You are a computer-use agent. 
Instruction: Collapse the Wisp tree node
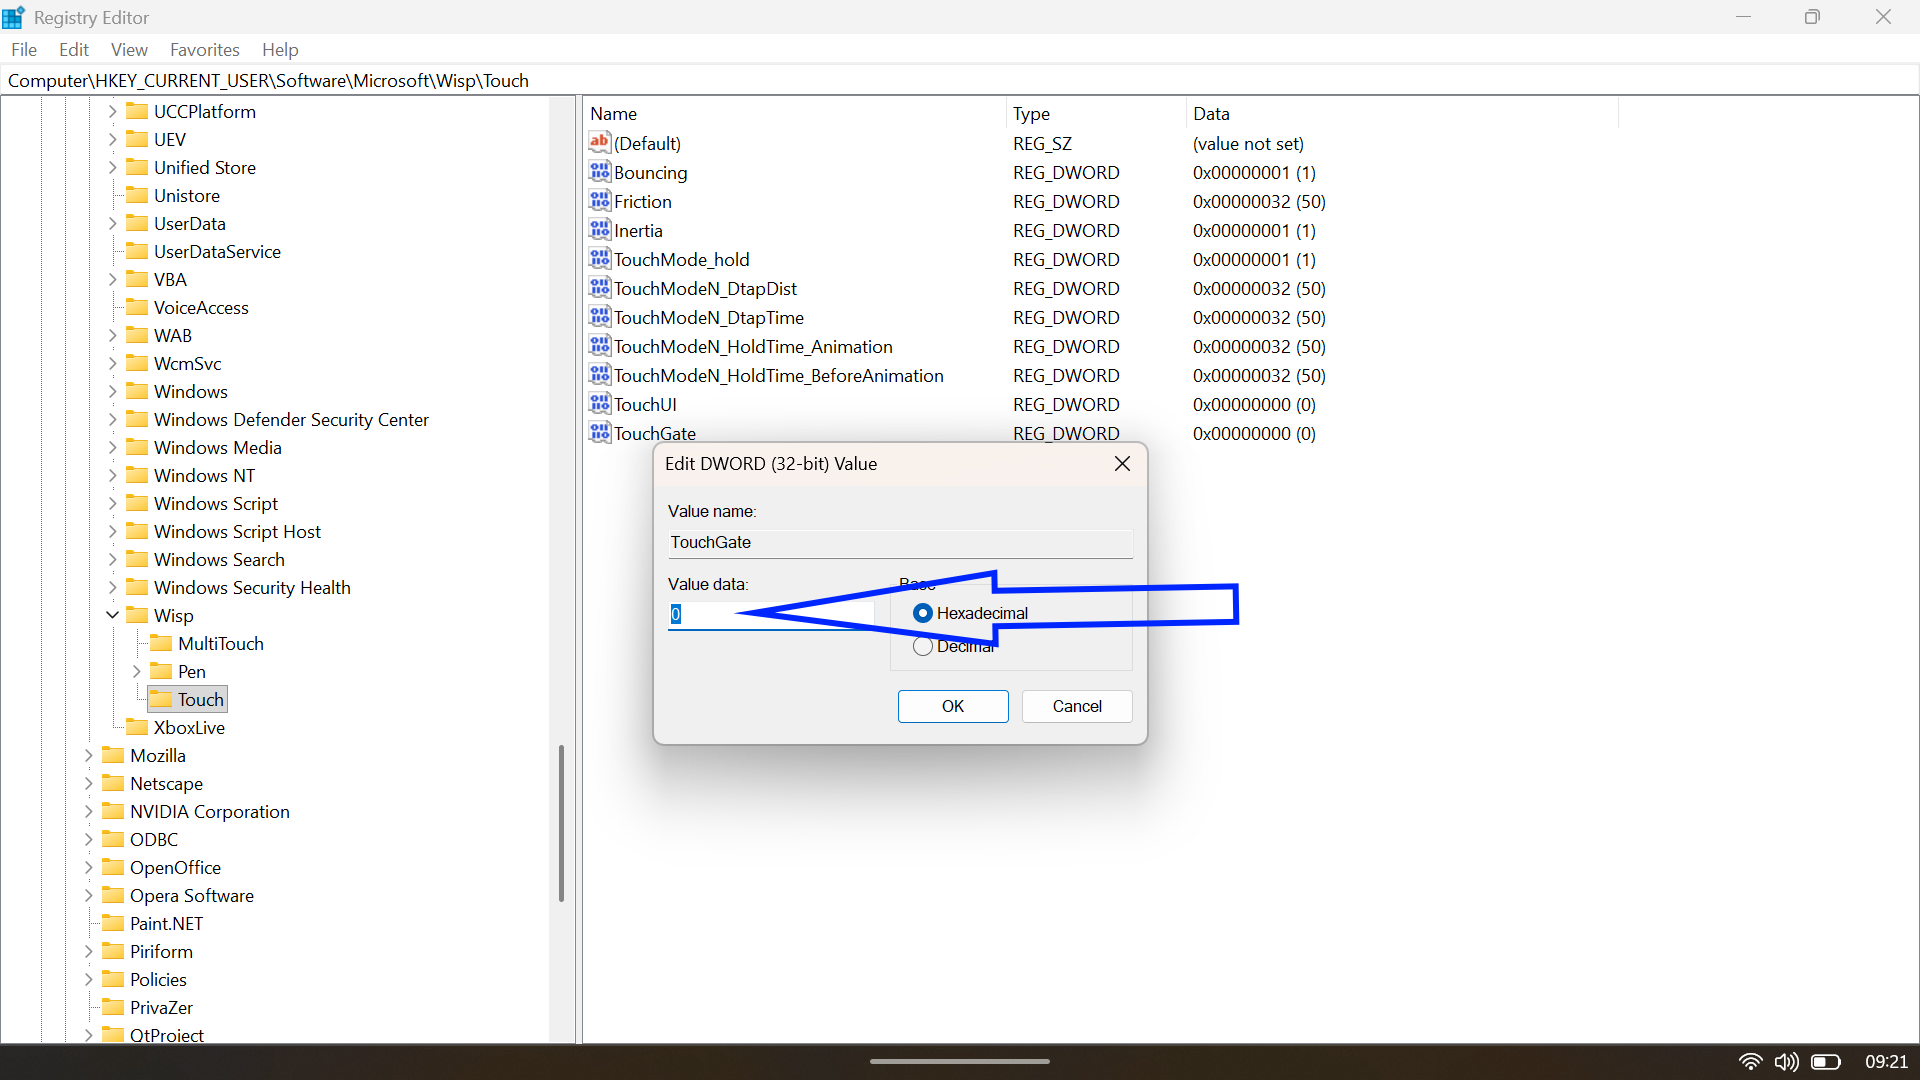click(x=112, y=615)
